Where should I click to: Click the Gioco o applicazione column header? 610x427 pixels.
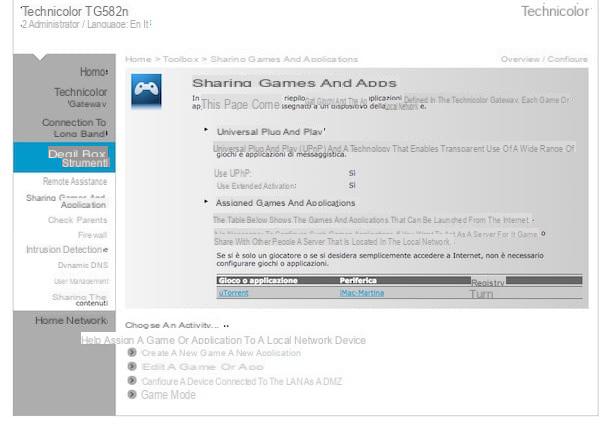[x=258, y=280]
